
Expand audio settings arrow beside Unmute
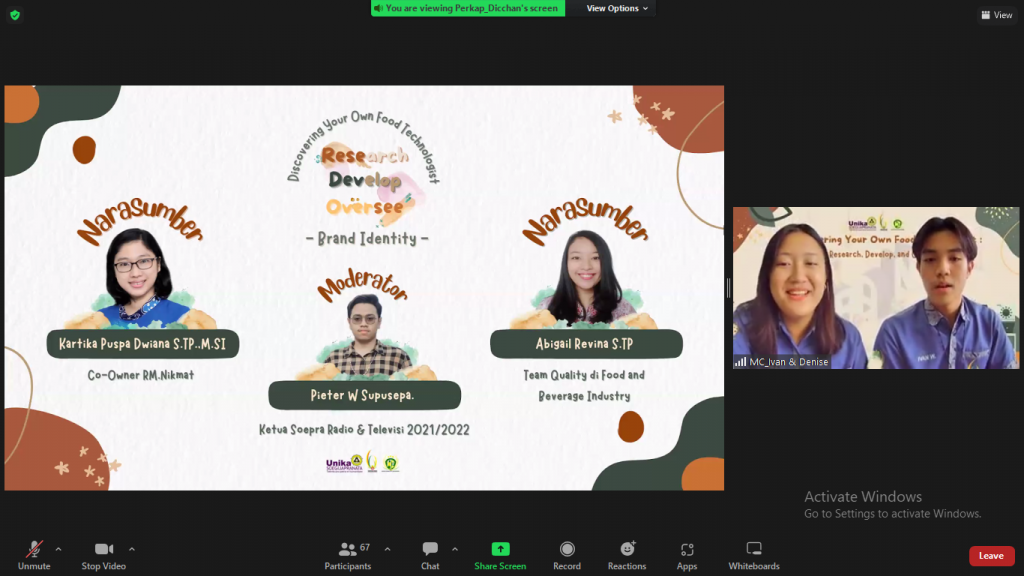click(58, 549)
